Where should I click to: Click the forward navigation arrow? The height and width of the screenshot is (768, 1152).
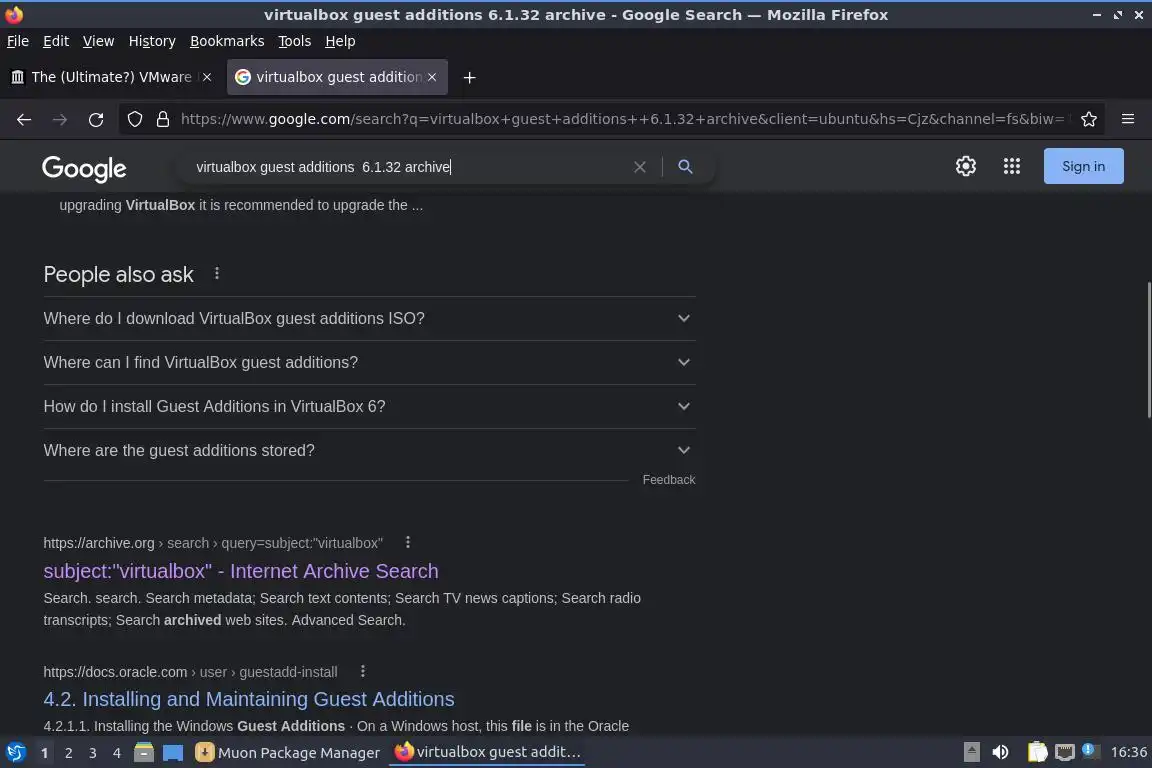tap(60, 120)
